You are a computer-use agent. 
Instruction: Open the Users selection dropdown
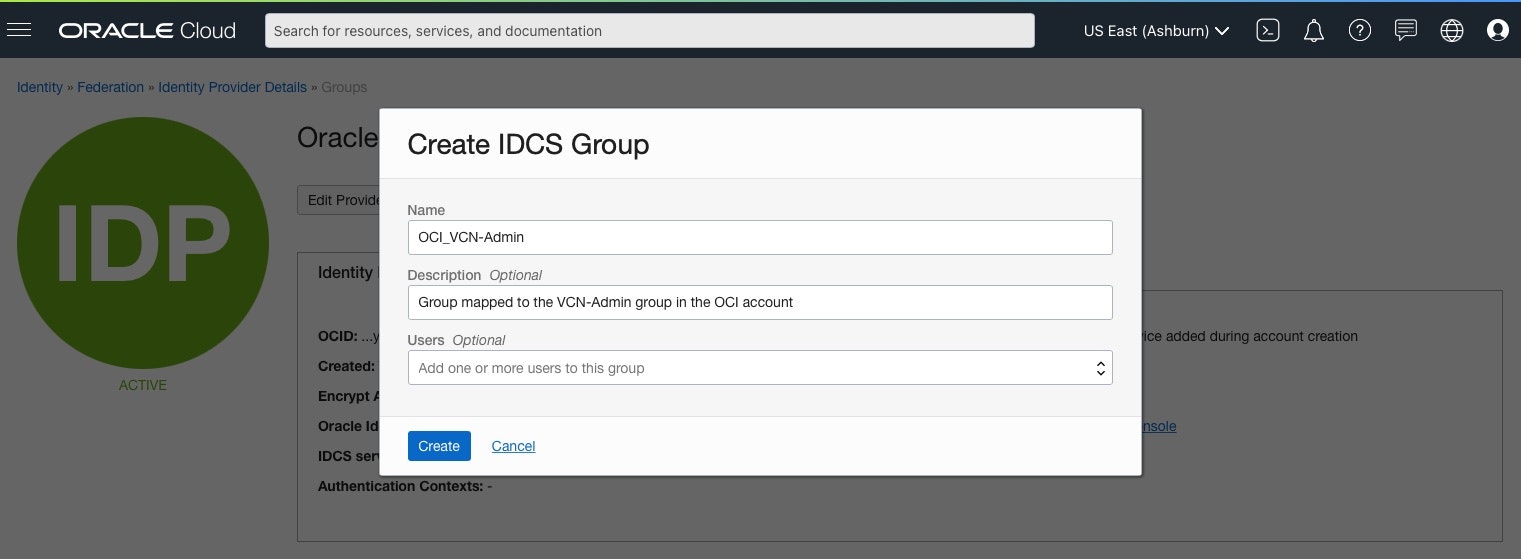760,368
